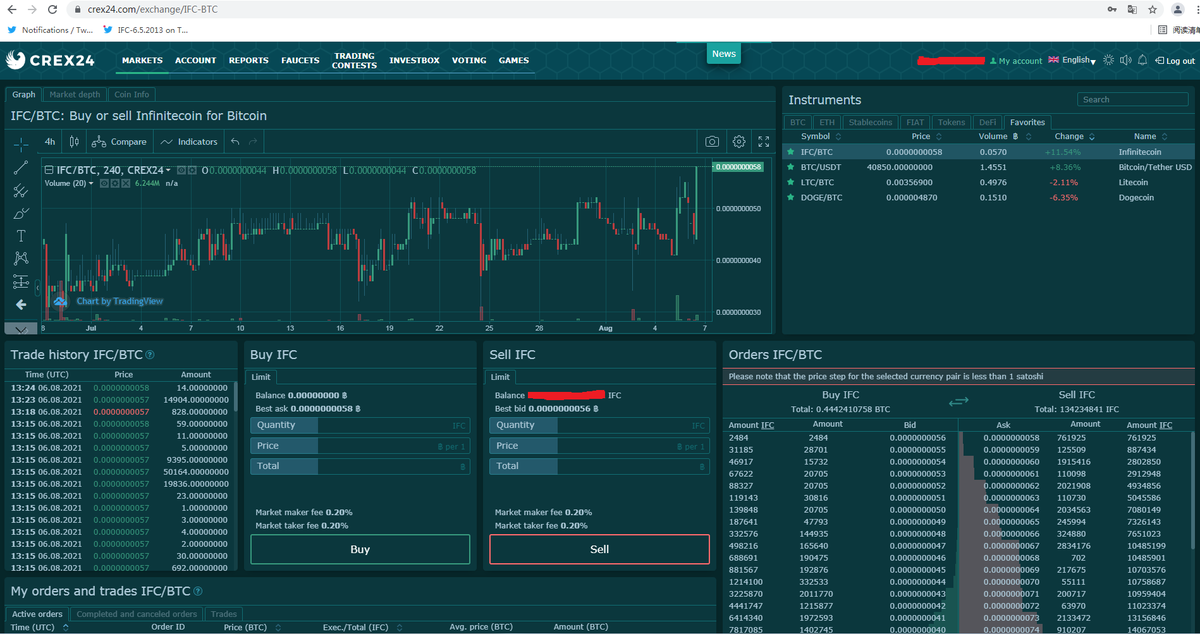Collapse the chart legend toggle box
Screen dimensions: 1200x634
(x=48, y=170)
